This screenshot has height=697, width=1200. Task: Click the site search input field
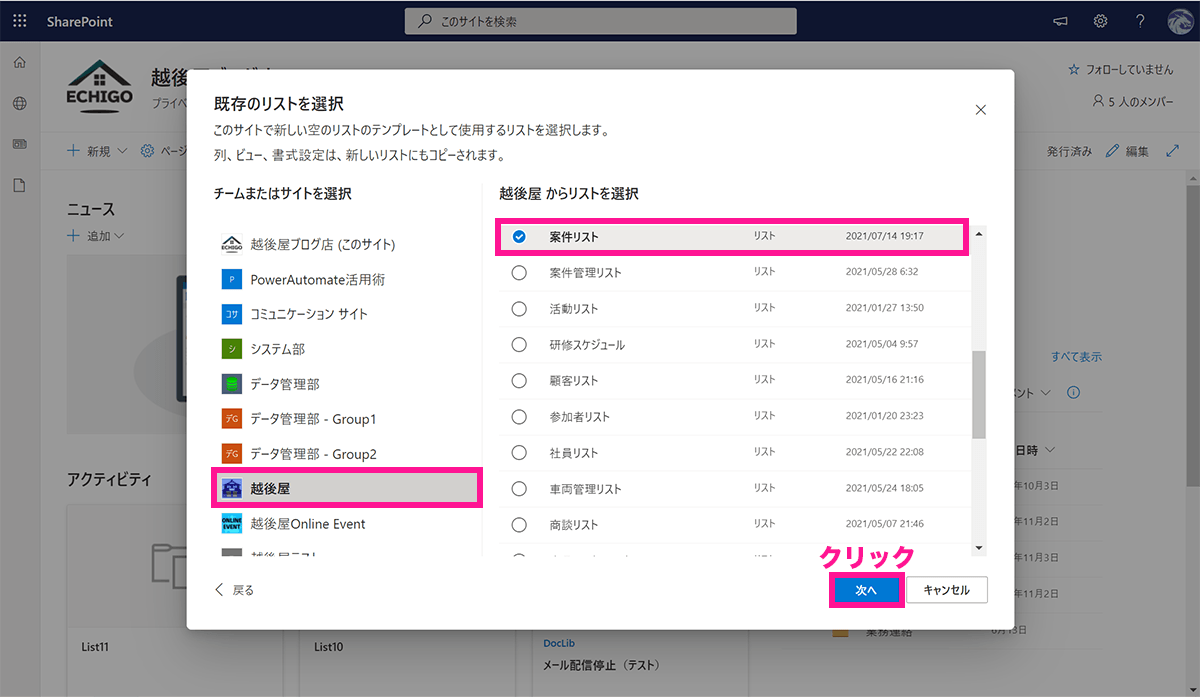[x=600, y=21]
